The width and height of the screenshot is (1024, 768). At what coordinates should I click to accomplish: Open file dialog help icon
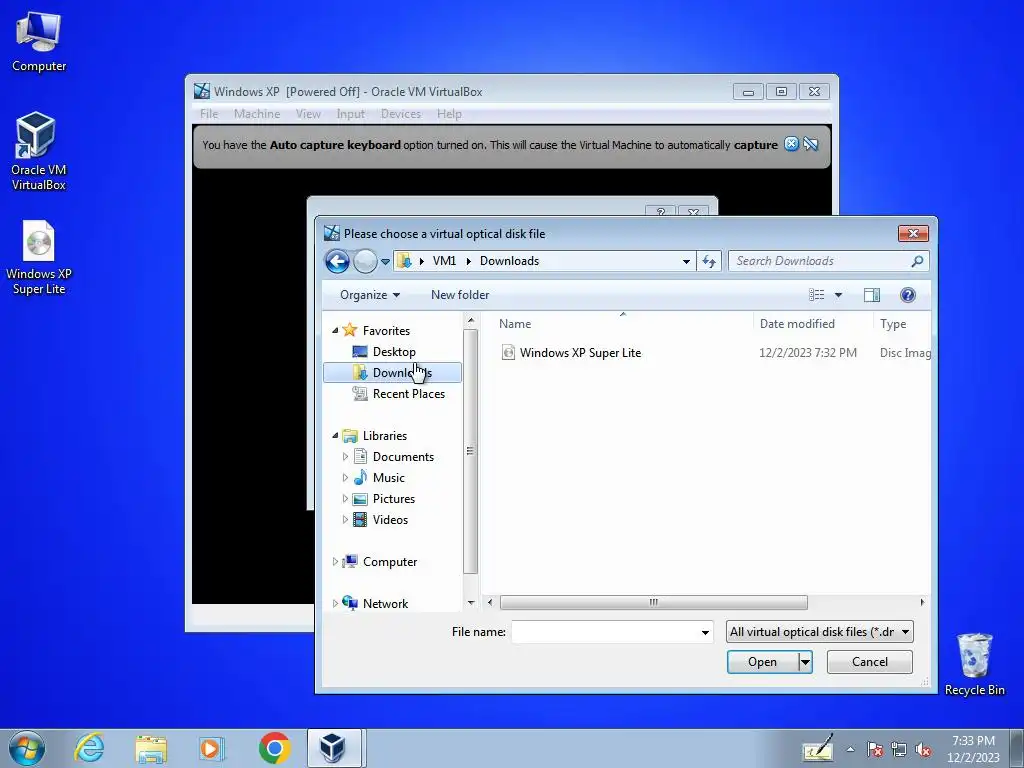[x=908, y=295]
